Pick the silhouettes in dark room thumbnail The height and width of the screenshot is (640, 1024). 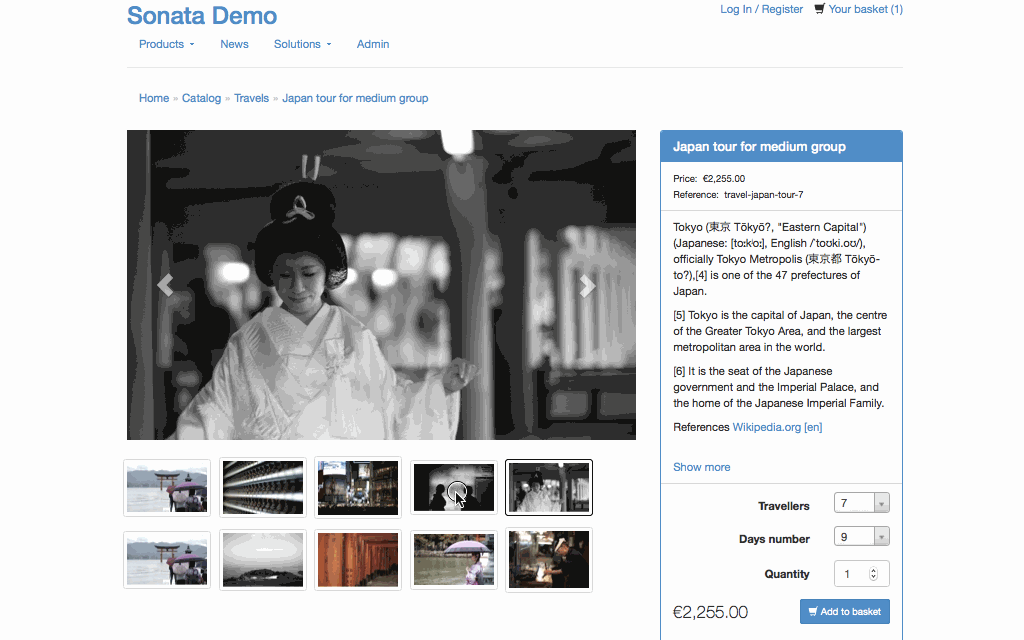[453, 487]
